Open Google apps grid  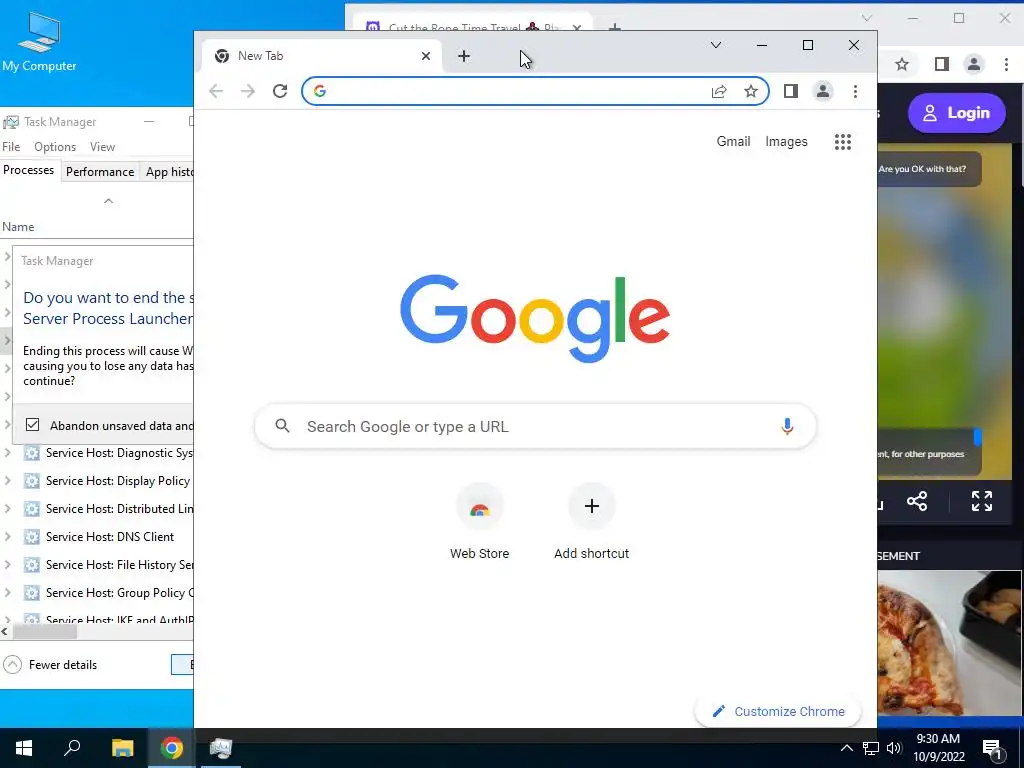click(x=843, y=142)
